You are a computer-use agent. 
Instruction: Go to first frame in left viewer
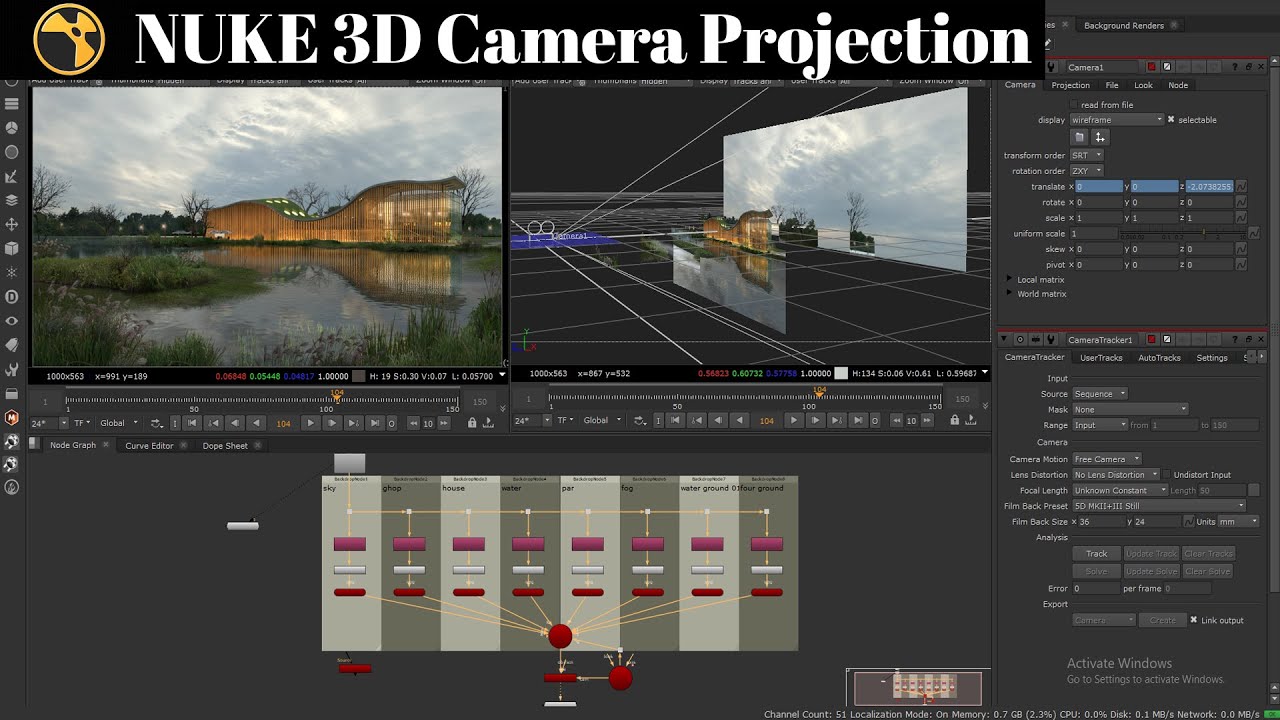193,423
